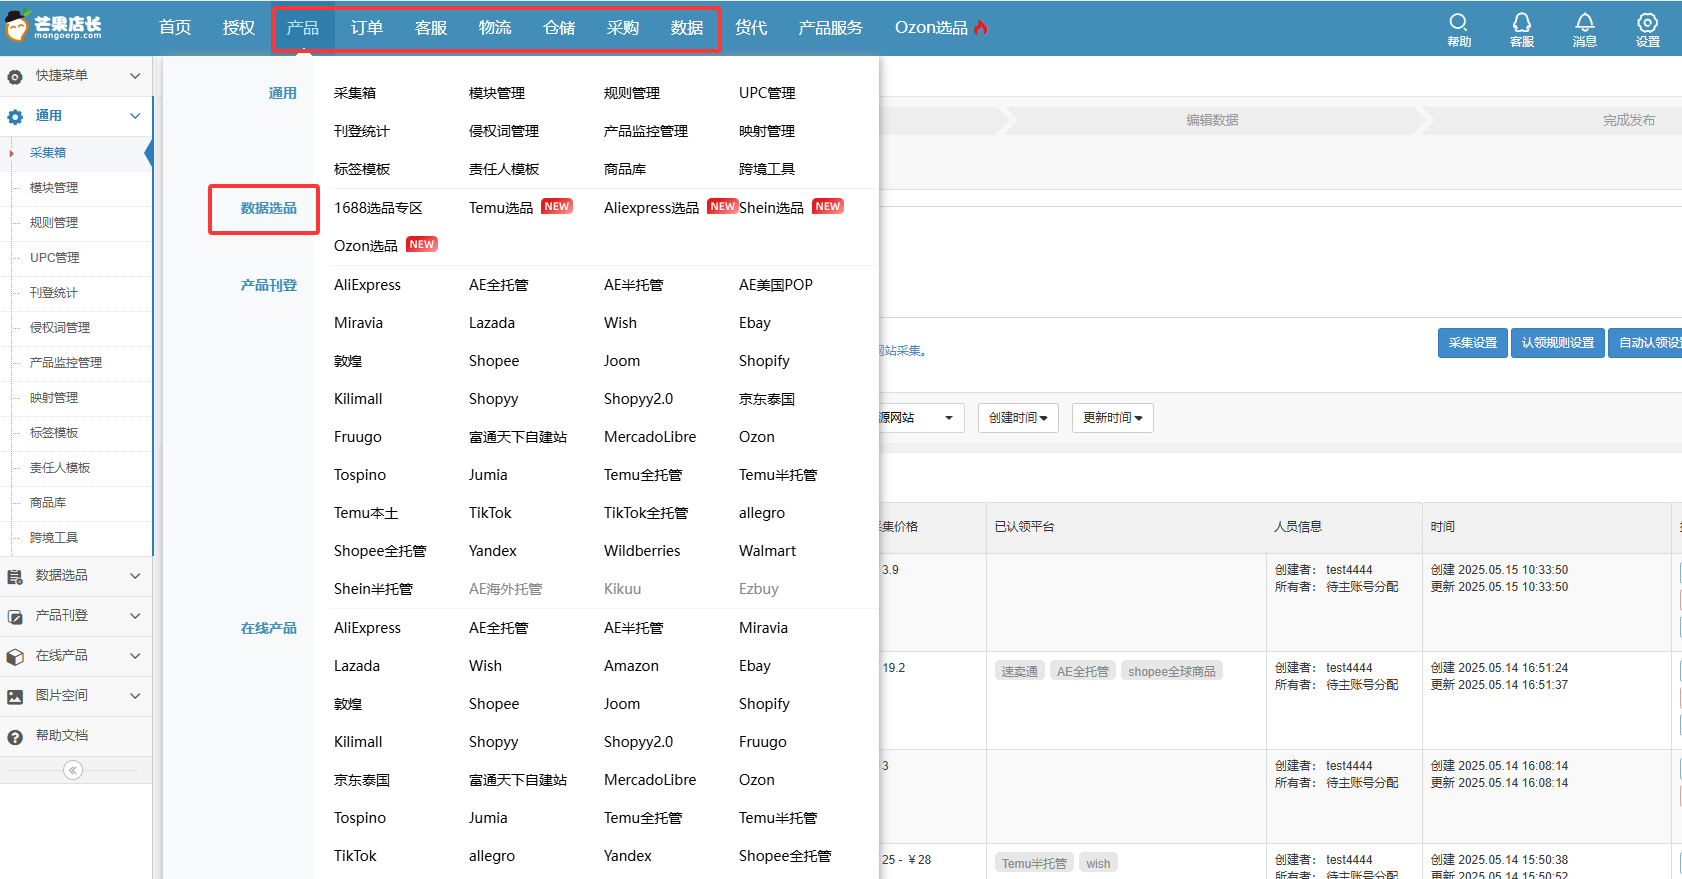
Task: Click the 认领规则设置 button
Action: 1558,343
